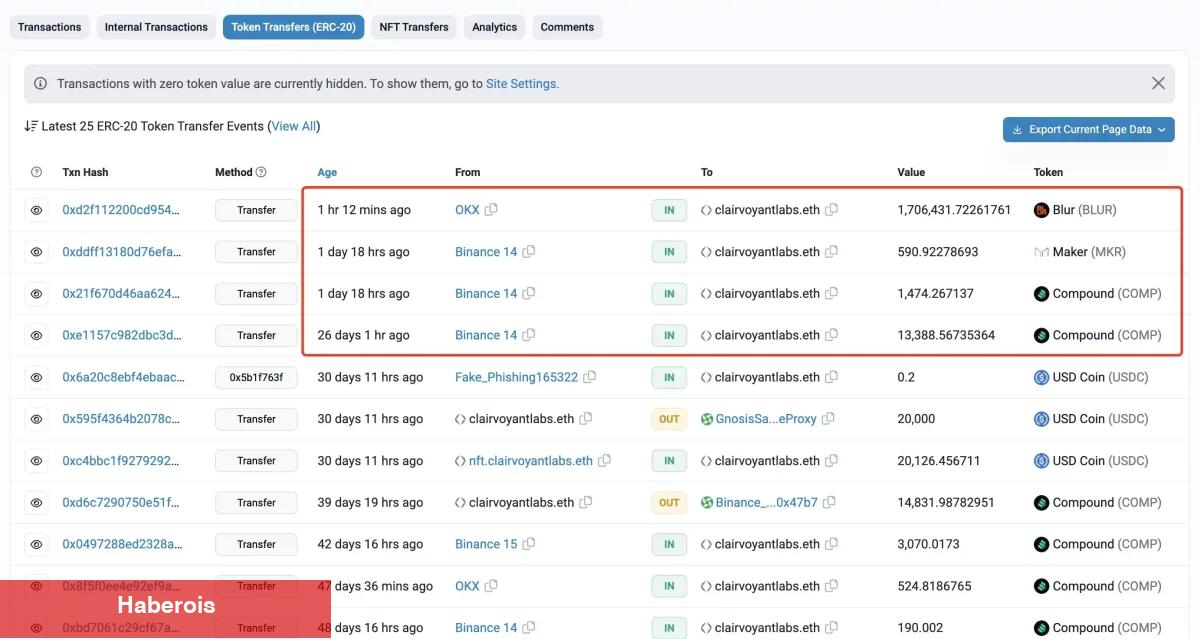Viewport: 1200px width, 639px height.
Task: Copy Binance 14 address in the 1,474.267137 COMP row
Action: pyautogui.click(x=529, y=294)
